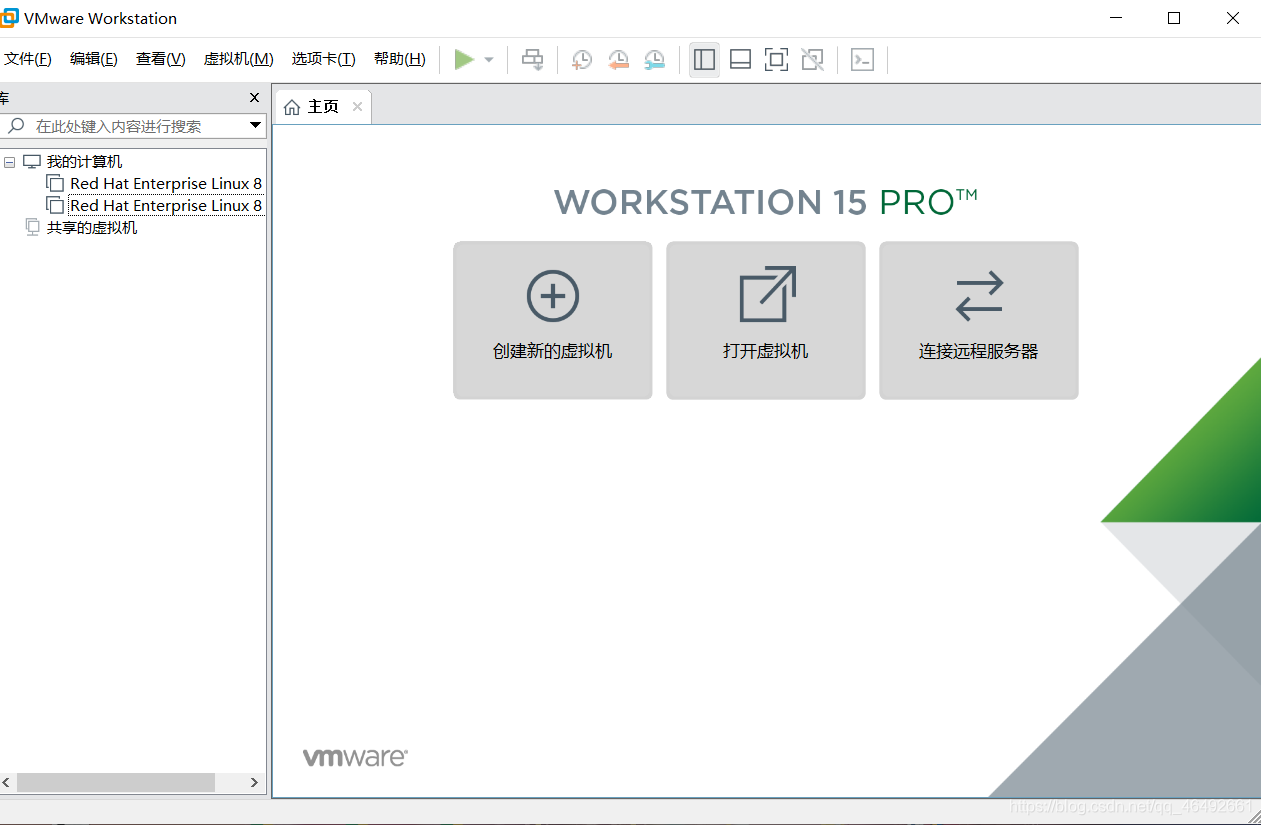This screenshot has height=825, width=1261.
Task: Minimize the VMware Workstation window
Action: tap(1117, 18)
